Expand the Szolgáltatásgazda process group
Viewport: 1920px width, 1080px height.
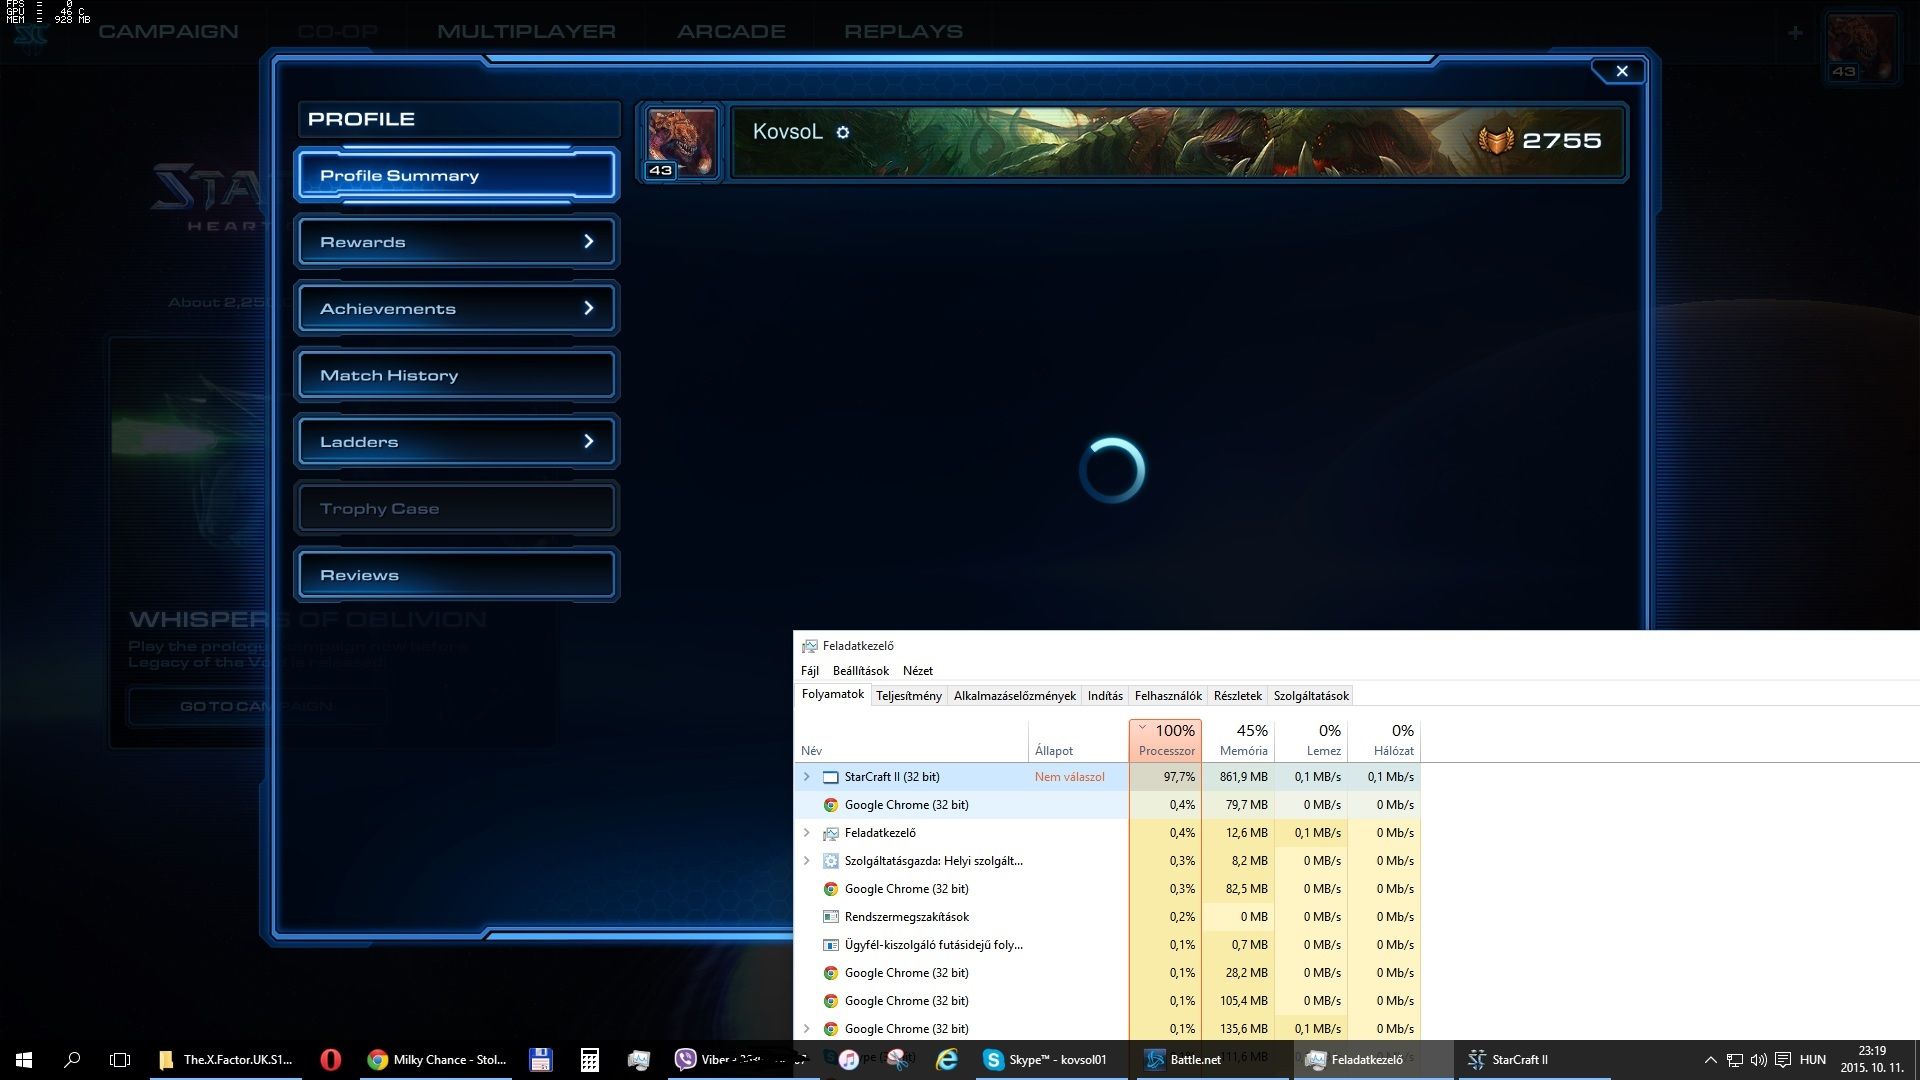(x=807, y=861)
